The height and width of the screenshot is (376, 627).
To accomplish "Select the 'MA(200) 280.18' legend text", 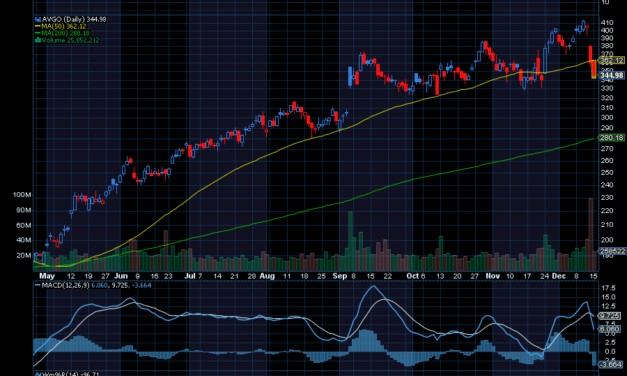I will [66, 33].
